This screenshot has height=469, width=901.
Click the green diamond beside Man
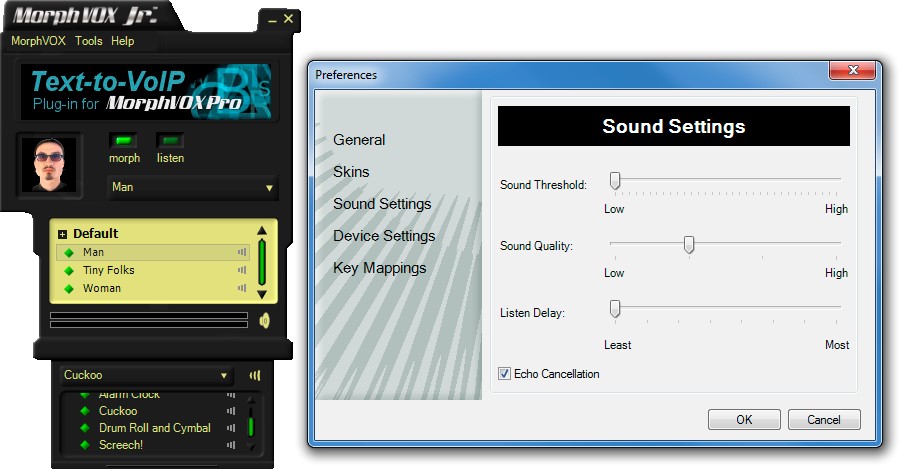70,252
